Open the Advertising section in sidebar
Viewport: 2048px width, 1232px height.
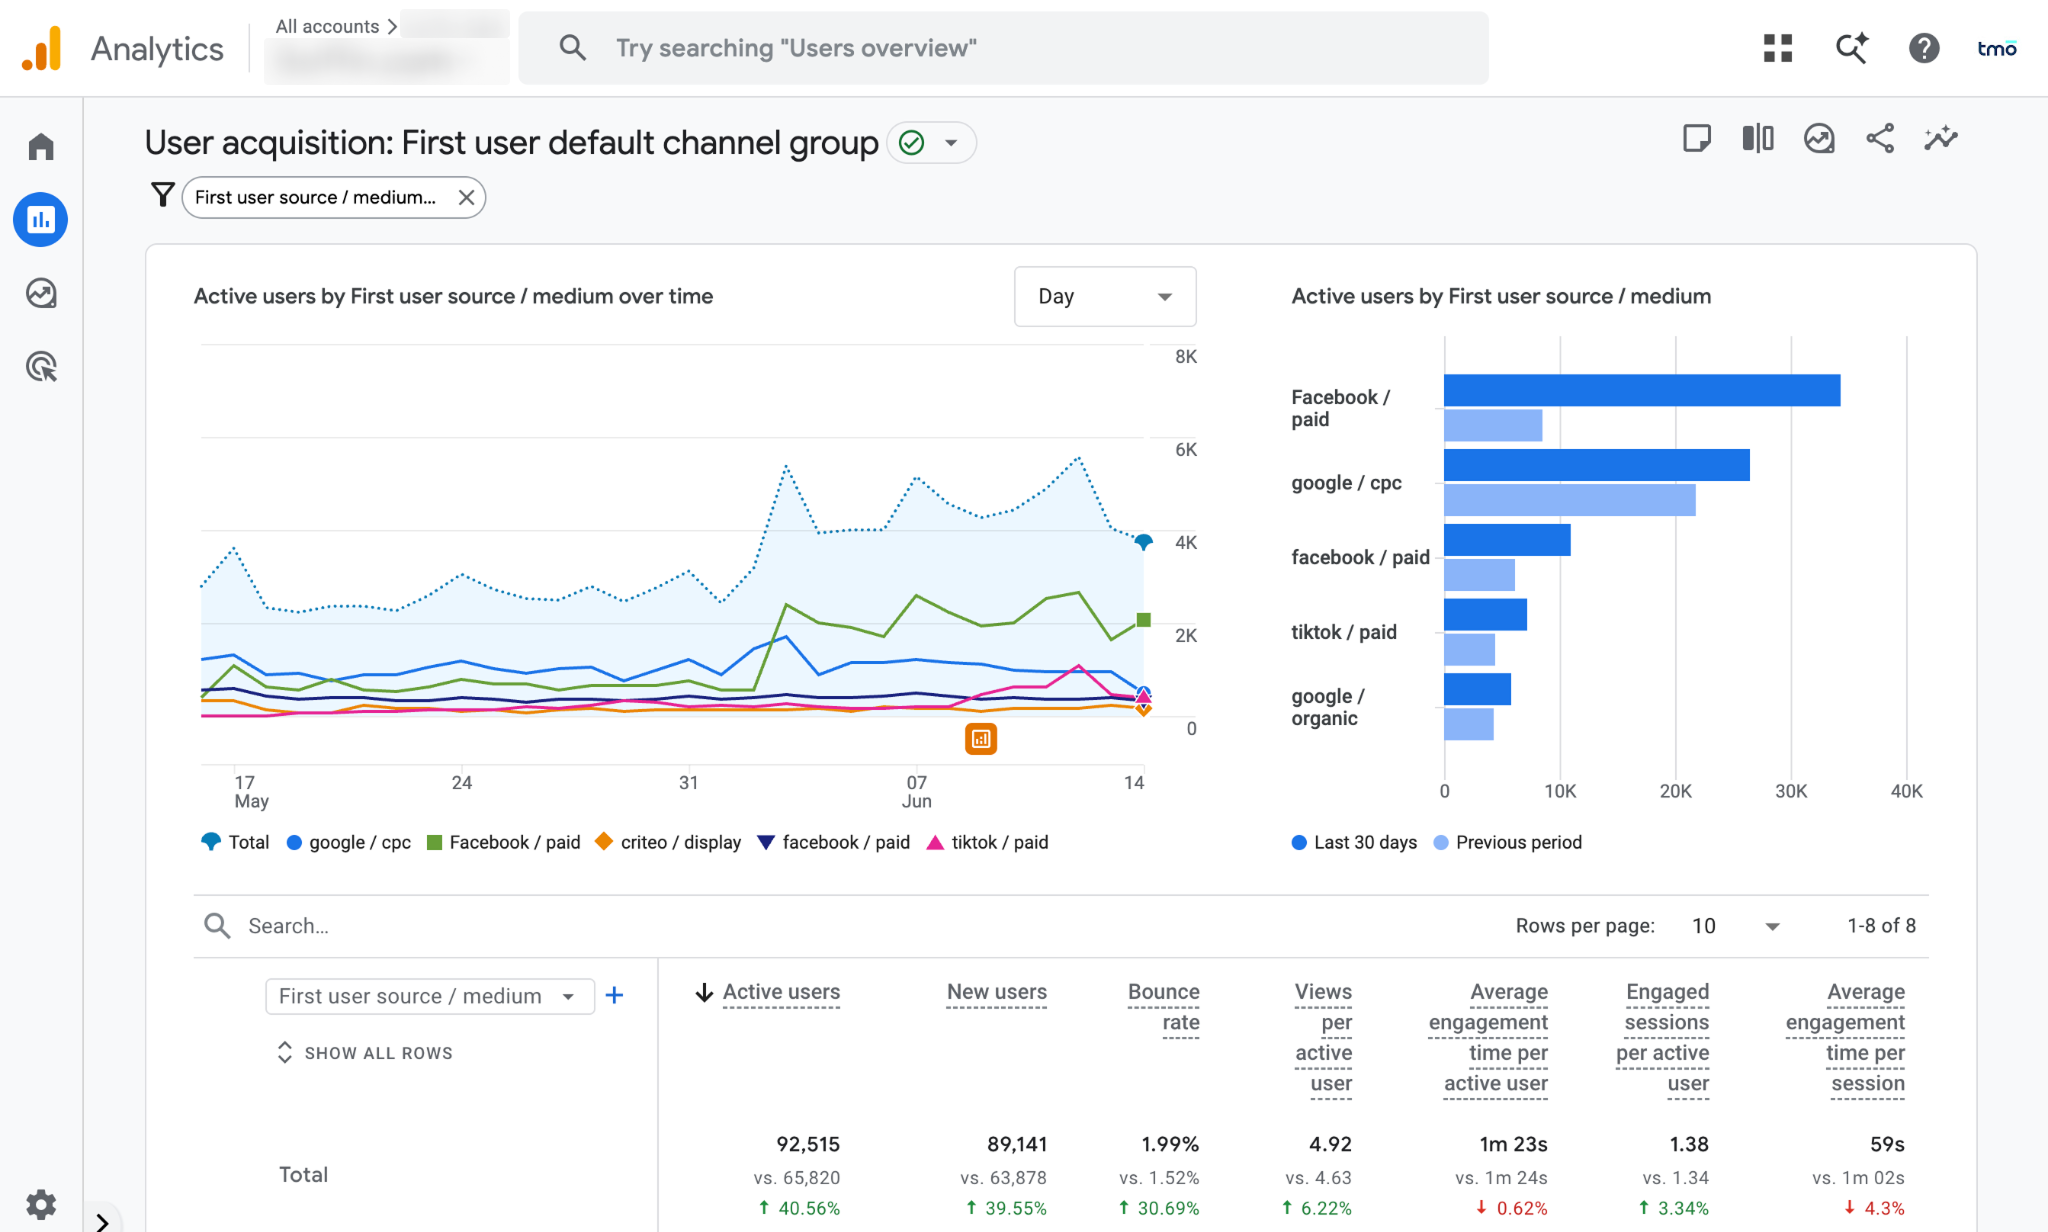coord(41,367)
